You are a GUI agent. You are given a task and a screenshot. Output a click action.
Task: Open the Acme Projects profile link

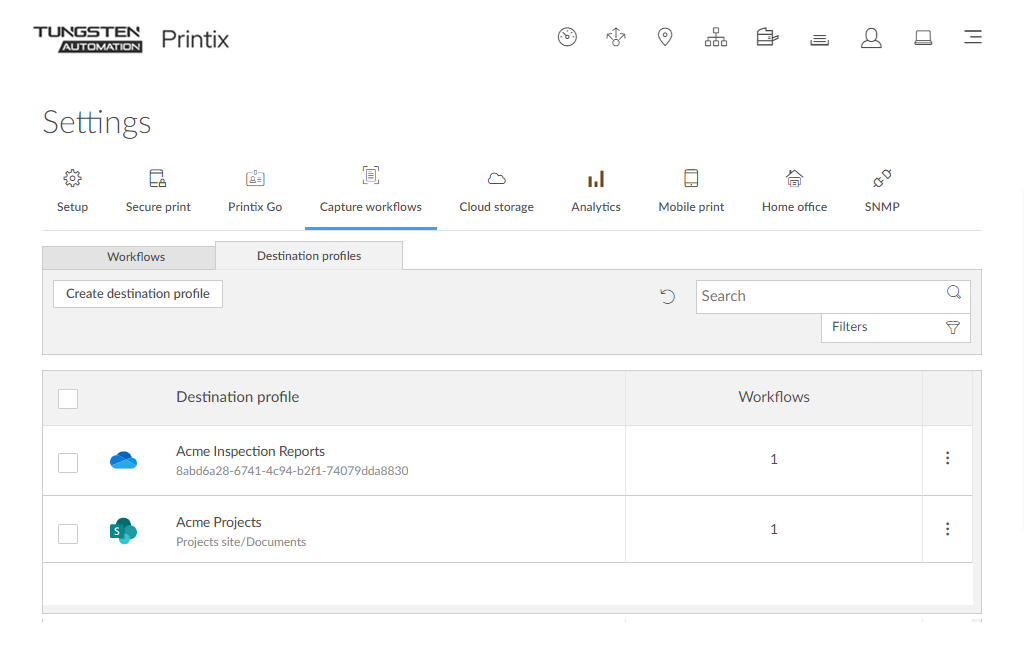(219, 522)
